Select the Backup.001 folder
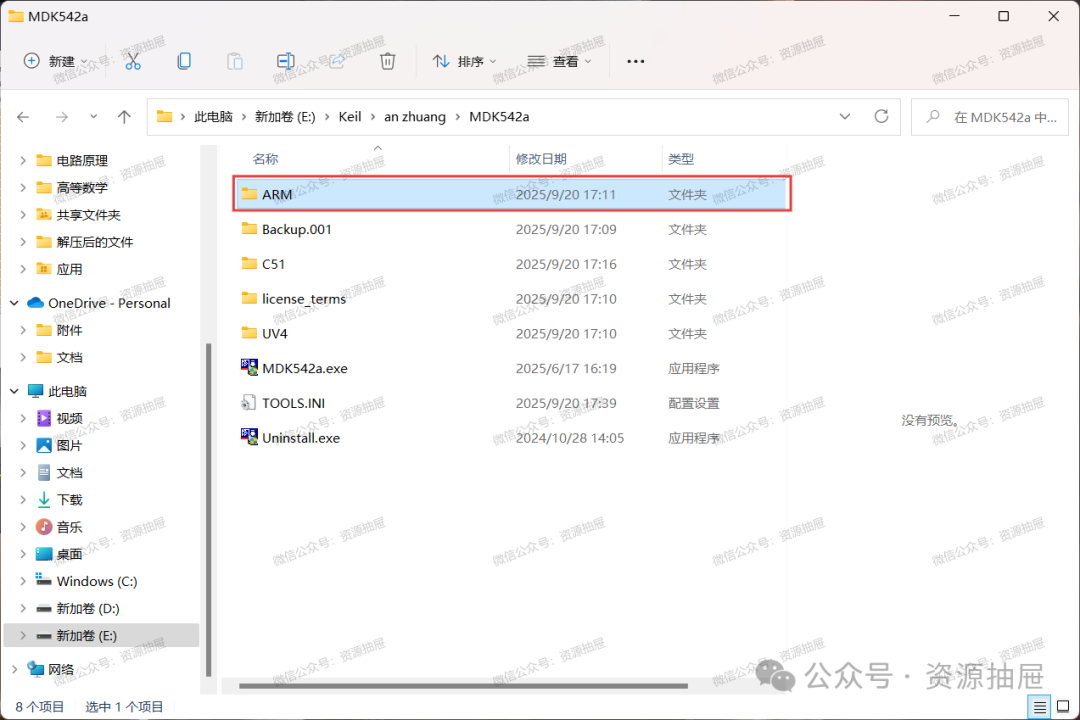1080x720 pixels. tap(511, 229)
